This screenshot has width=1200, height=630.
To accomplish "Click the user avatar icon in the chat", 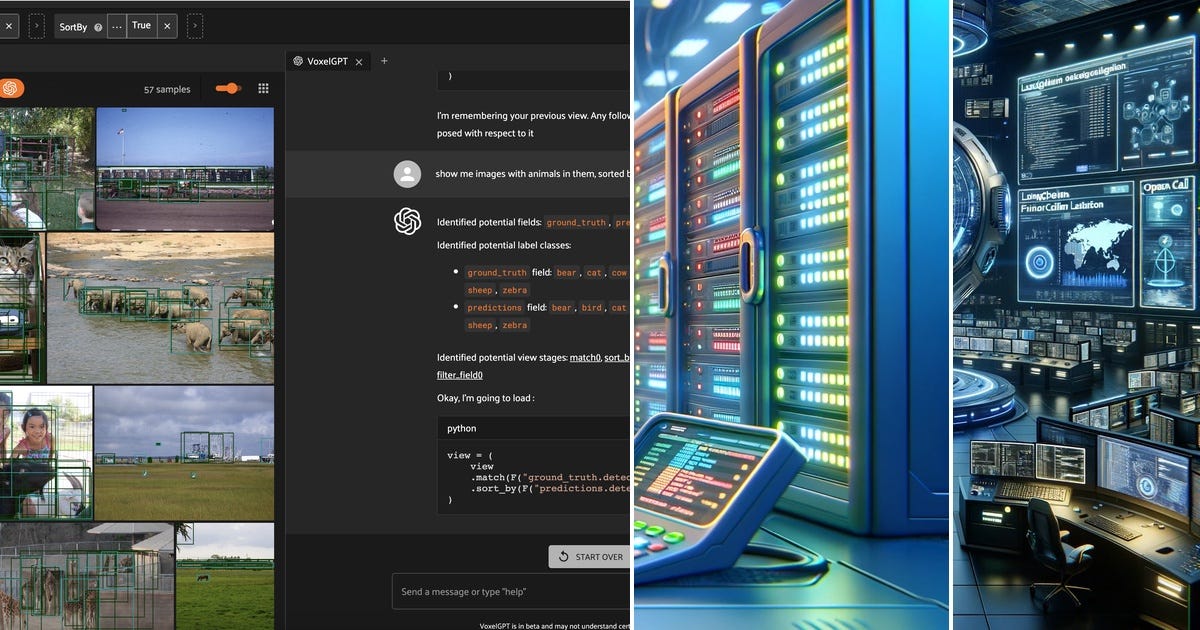I will point(407,174).
